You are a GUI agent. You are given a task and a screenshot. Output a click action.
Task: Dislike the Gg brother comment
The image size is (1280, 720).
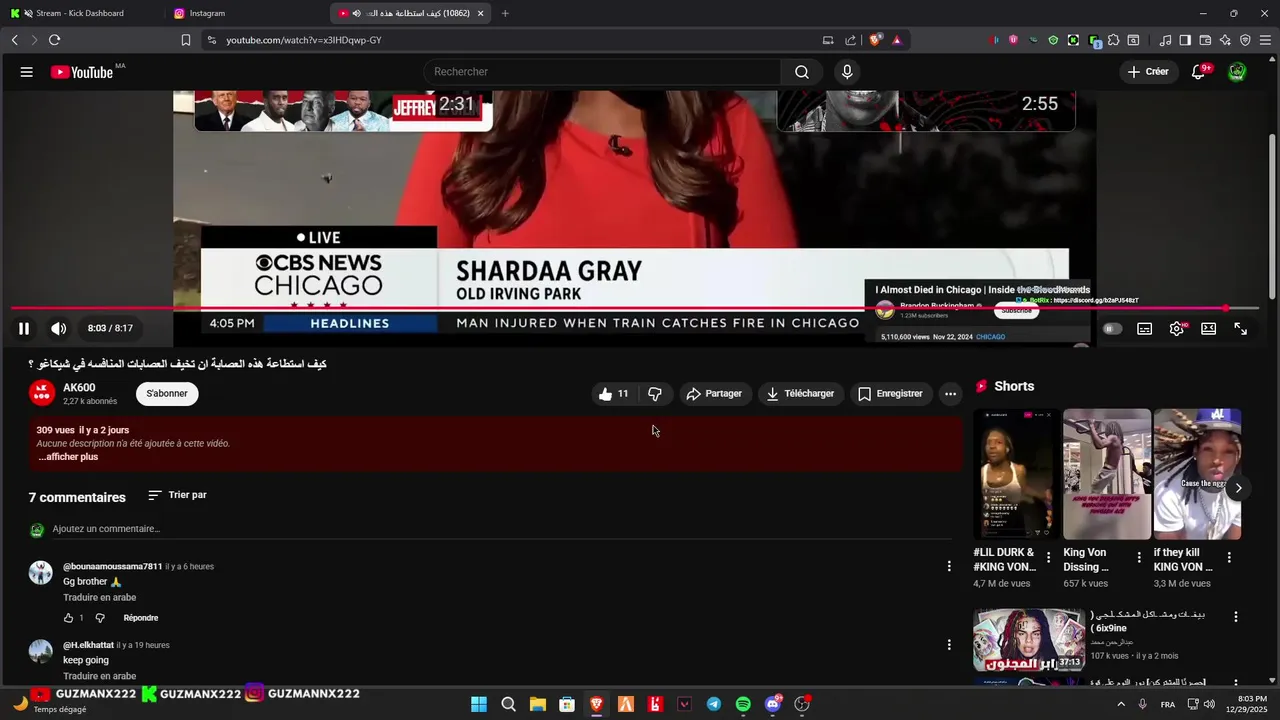99,618
